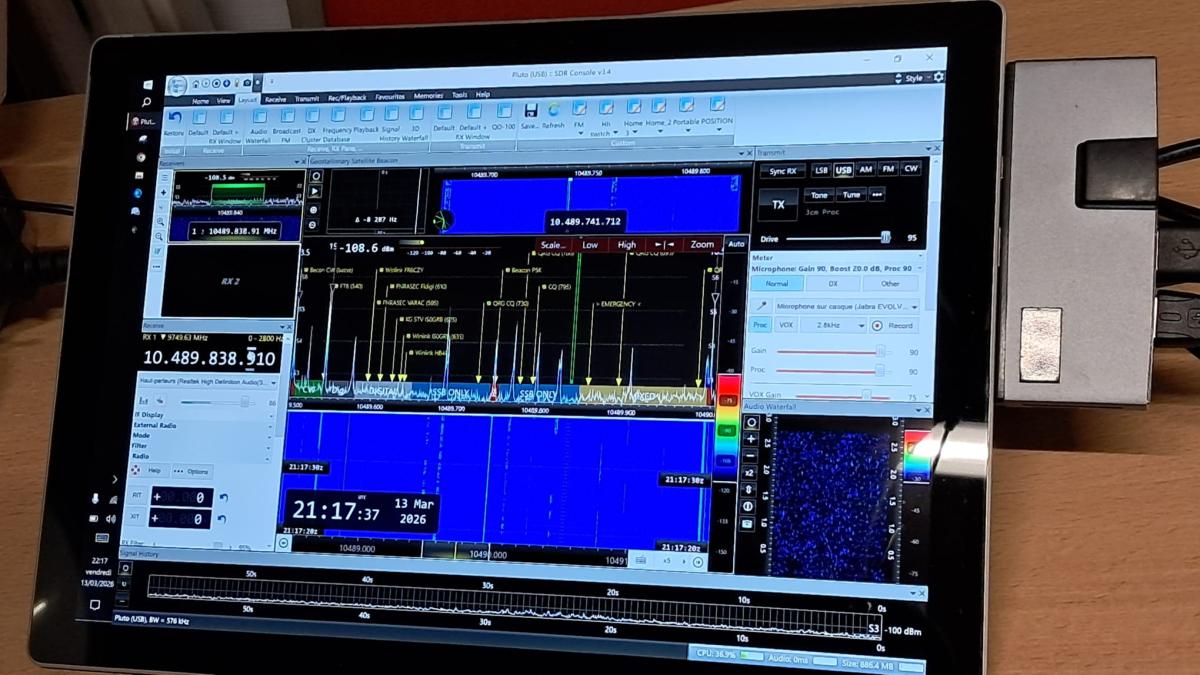Click the RX 1 frequency readout 10.489.838.910
Viewport: 1200px width, 675px height.
tap(209, 358)
